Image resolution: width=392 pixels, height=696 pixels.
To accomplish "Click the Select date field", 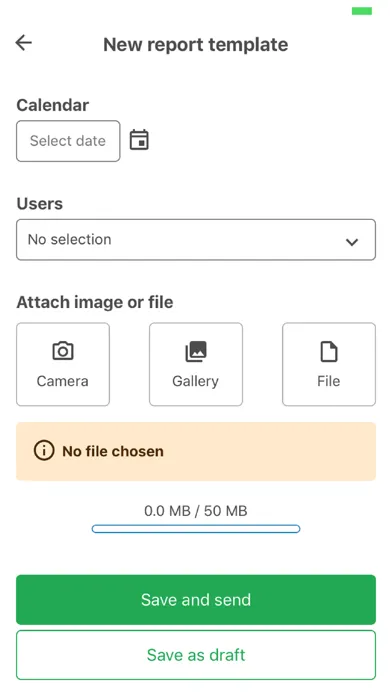I will point(68,141).
